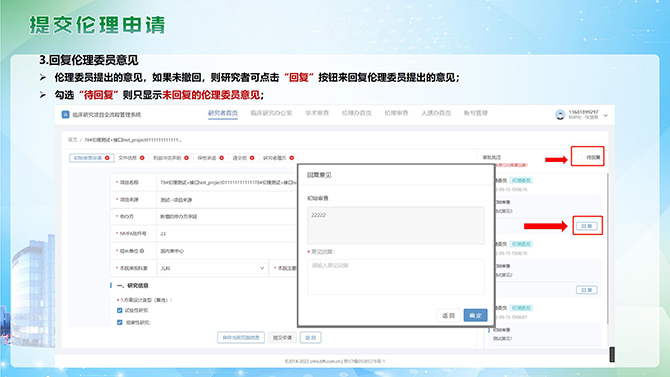Click red error icon on 初始审查申请 tab
Viewport: 670px width, 377px height.
107,158
